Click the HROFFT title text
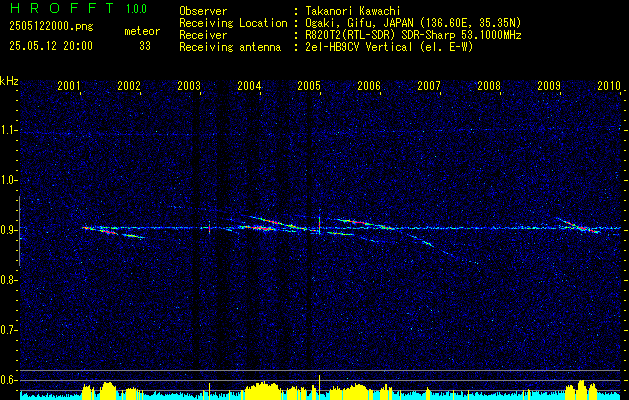This screenshot has height=400, width=629. [x=62, y=8]
